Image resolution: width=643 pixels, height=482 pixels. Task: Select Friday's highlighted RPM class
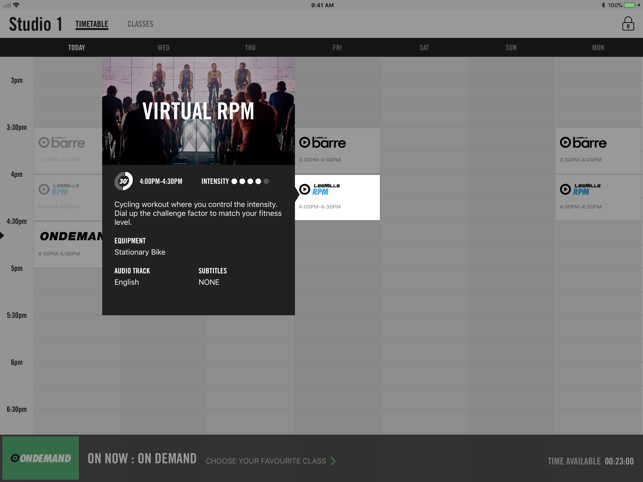click(337, 197)
